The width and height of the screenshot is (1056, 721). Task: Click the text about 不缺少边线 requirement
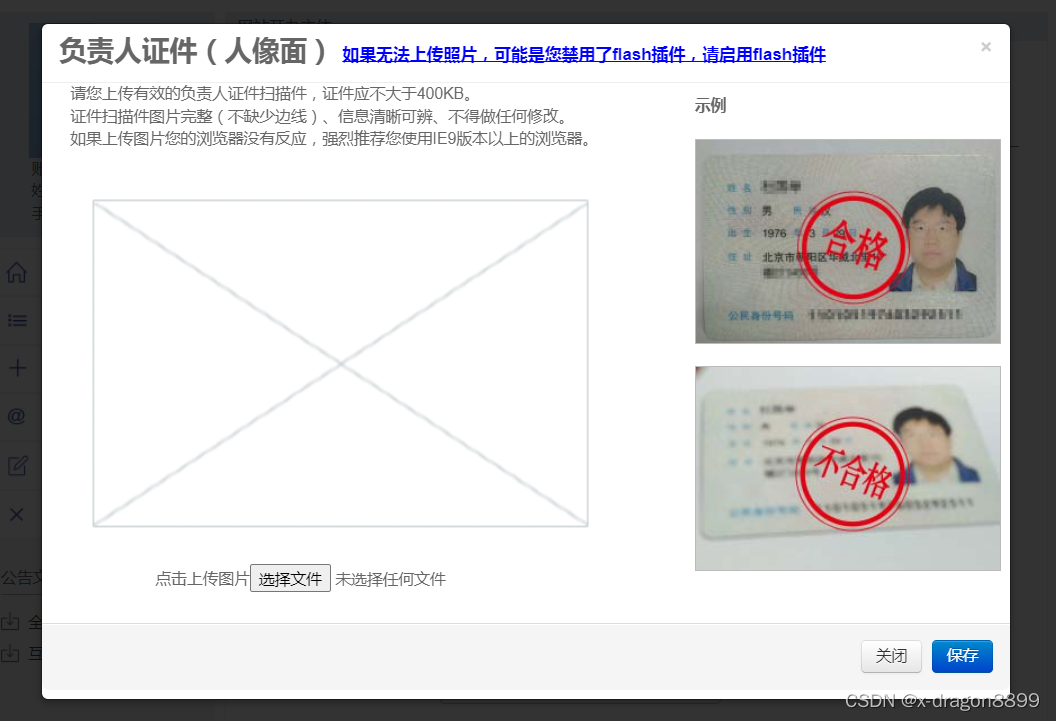tap(319, 116)
